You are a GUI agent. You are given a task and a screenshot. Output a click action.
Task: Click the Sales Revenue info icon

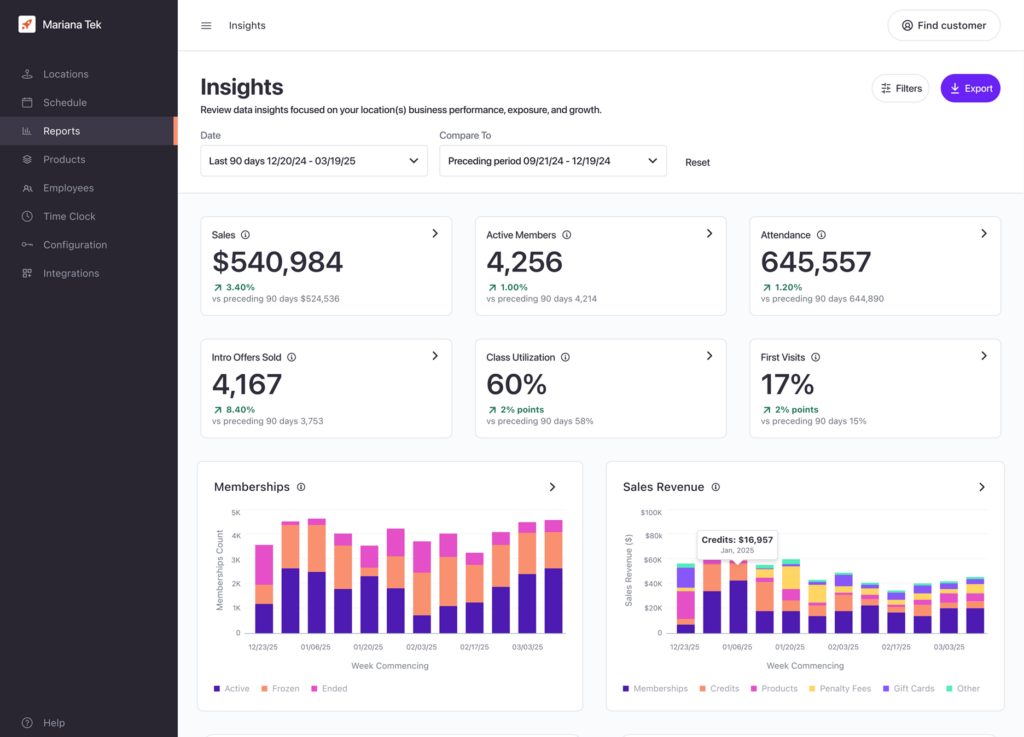[x=715, y=487]
